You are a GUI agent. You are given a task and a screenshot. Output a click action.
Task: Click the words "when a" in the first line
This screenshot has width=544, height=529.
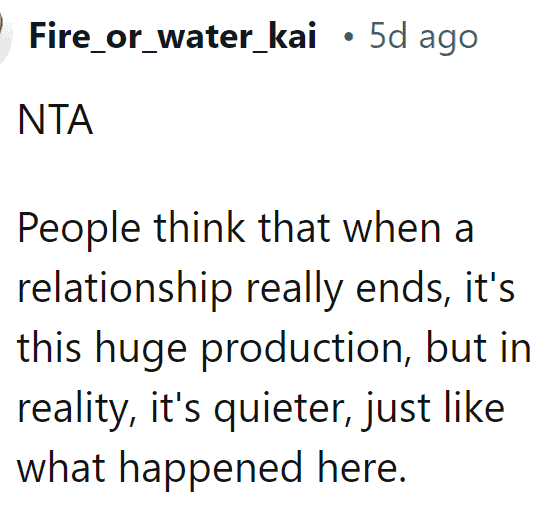[408, 228]
